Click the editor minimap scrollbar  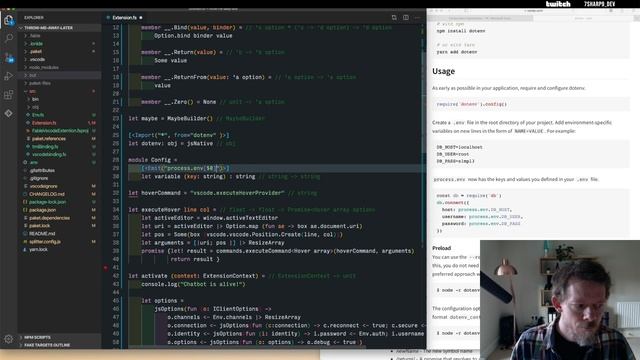(423, 186)
